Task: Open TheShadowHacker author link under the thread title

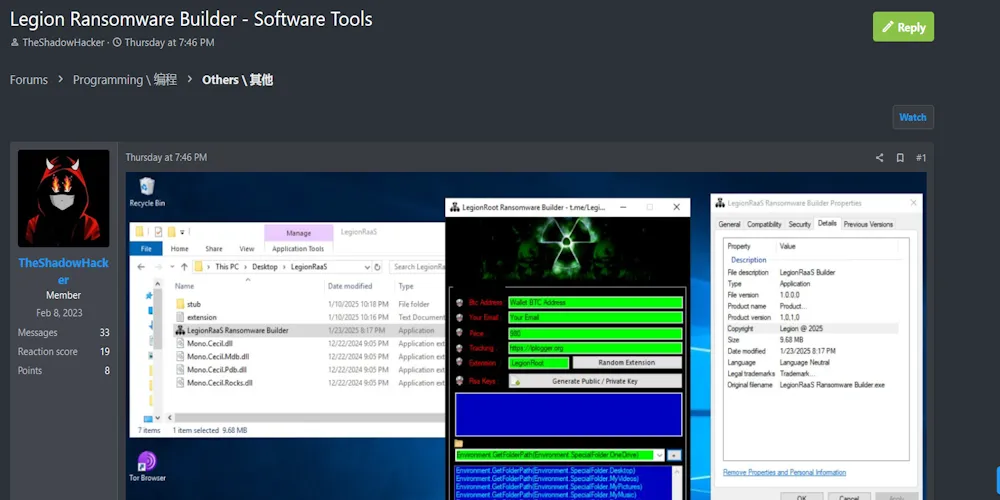Action: click(63, 43)
